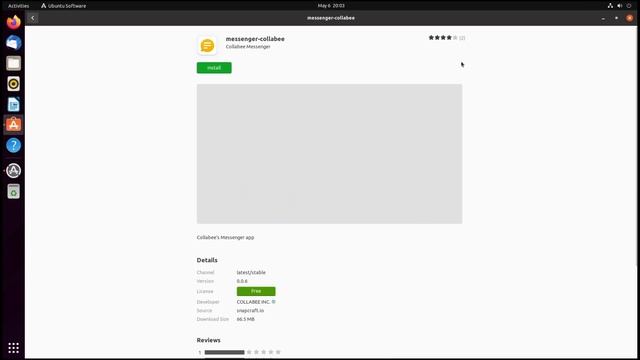This screenshot has width=640, height=360.
Task: Install messenger-collabee with the green button
Action: pyautogui.click(x=214, y=68)
